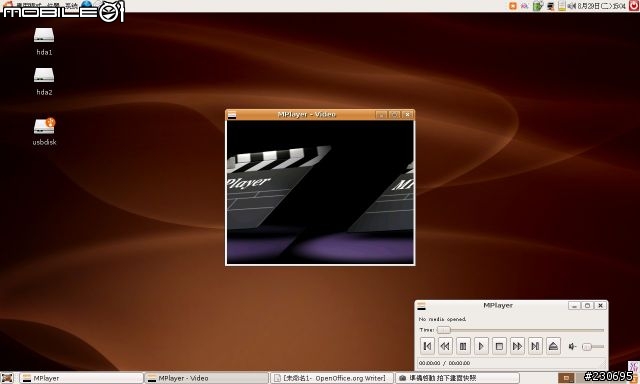The height and width of the screenshot is (384, 640).
Task: Click the blue globe browser launcher icon
Action: 87,5
